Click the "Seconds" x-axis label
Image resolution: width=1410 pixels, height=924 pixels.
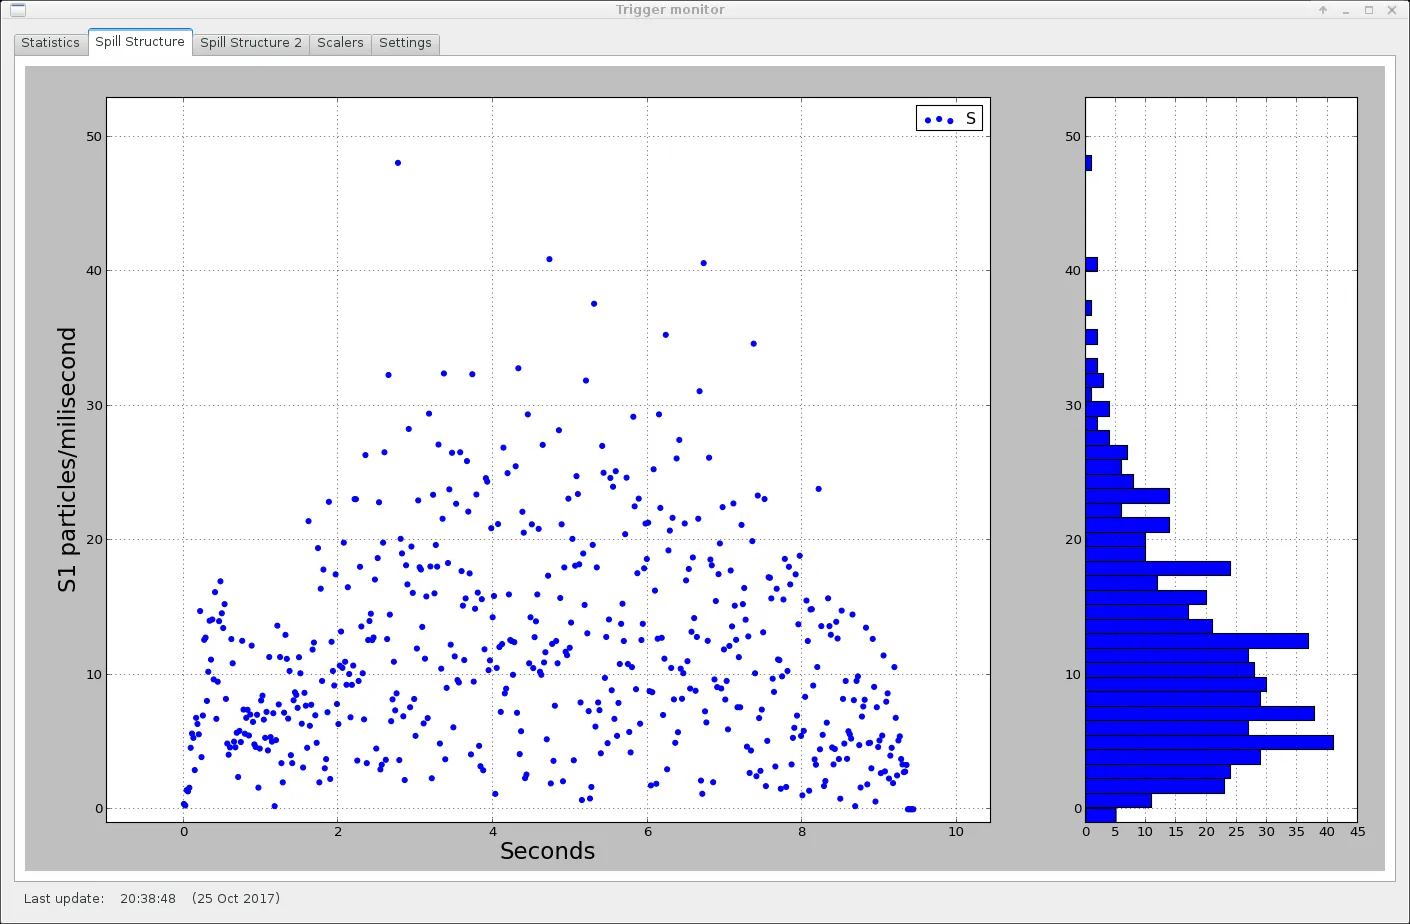tap(547, 851)
